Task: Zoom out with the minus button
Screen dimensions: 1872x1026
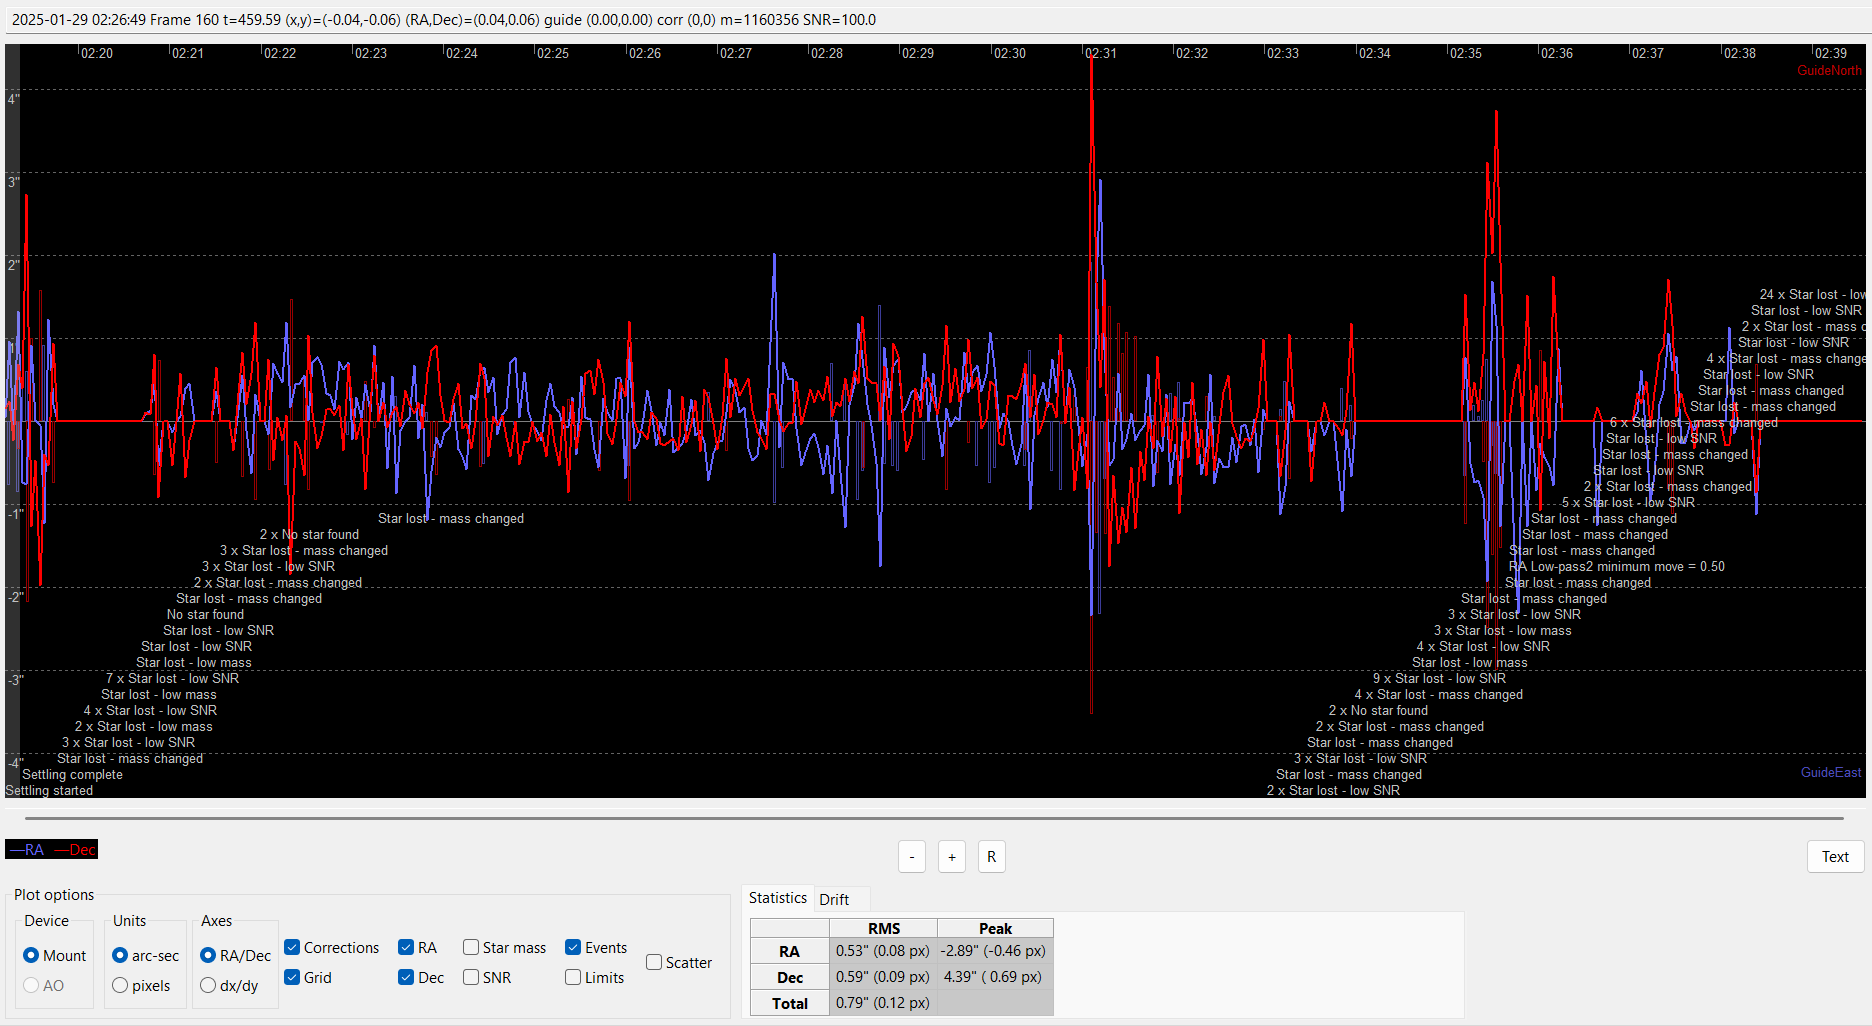Action: 912,857
